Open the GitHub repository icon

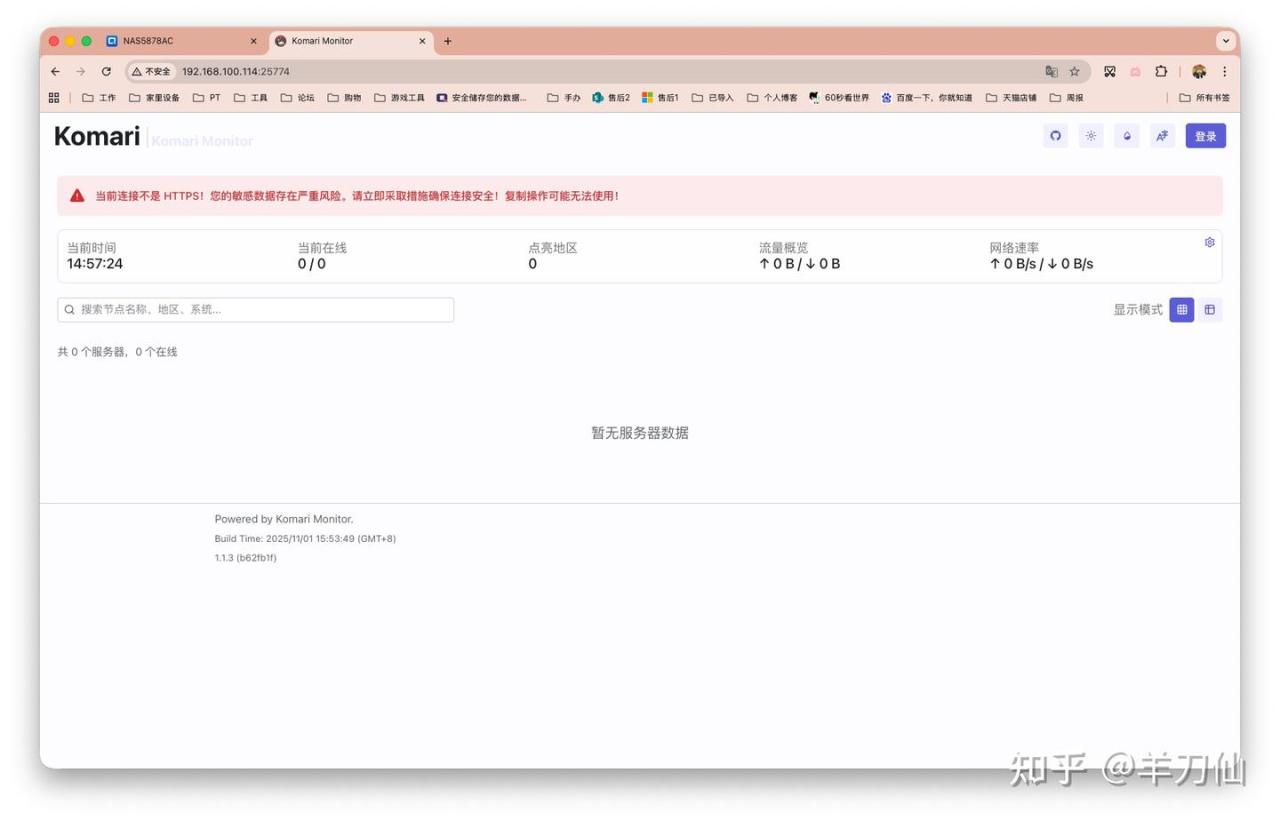(x=1055, y=137)
